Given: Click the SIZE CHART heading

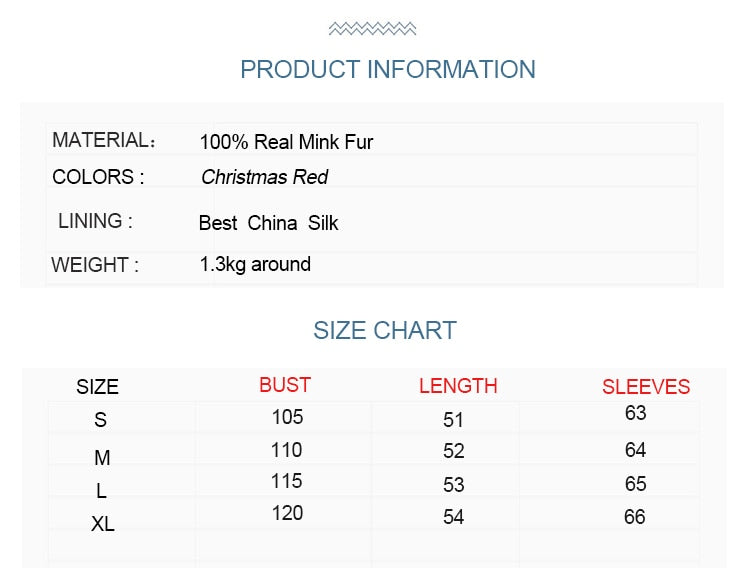Looking at the screenshot, I should pyautogui.click(x=385, y=331).
